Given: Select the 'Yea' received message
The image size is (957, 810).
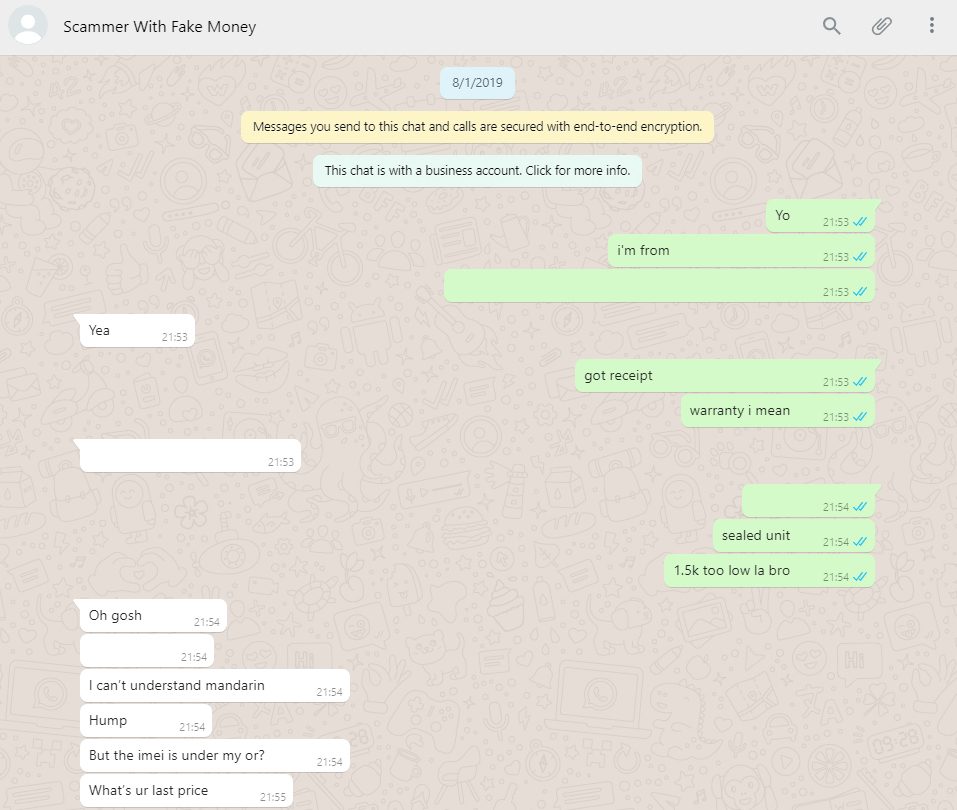Looking at the screenshot, I should tap(137, 331).
